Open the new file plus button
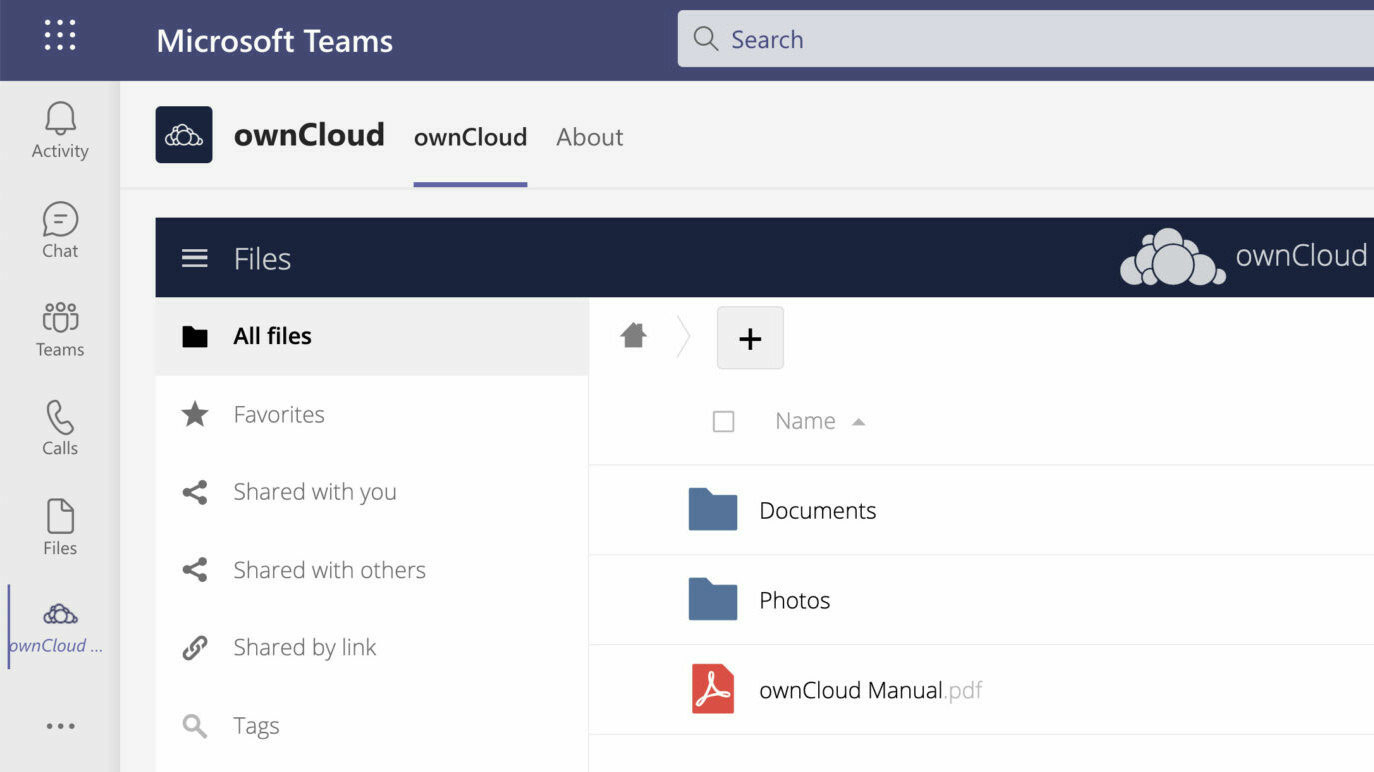This screenshot has width=1374, height=772. (x=750, y=338)
